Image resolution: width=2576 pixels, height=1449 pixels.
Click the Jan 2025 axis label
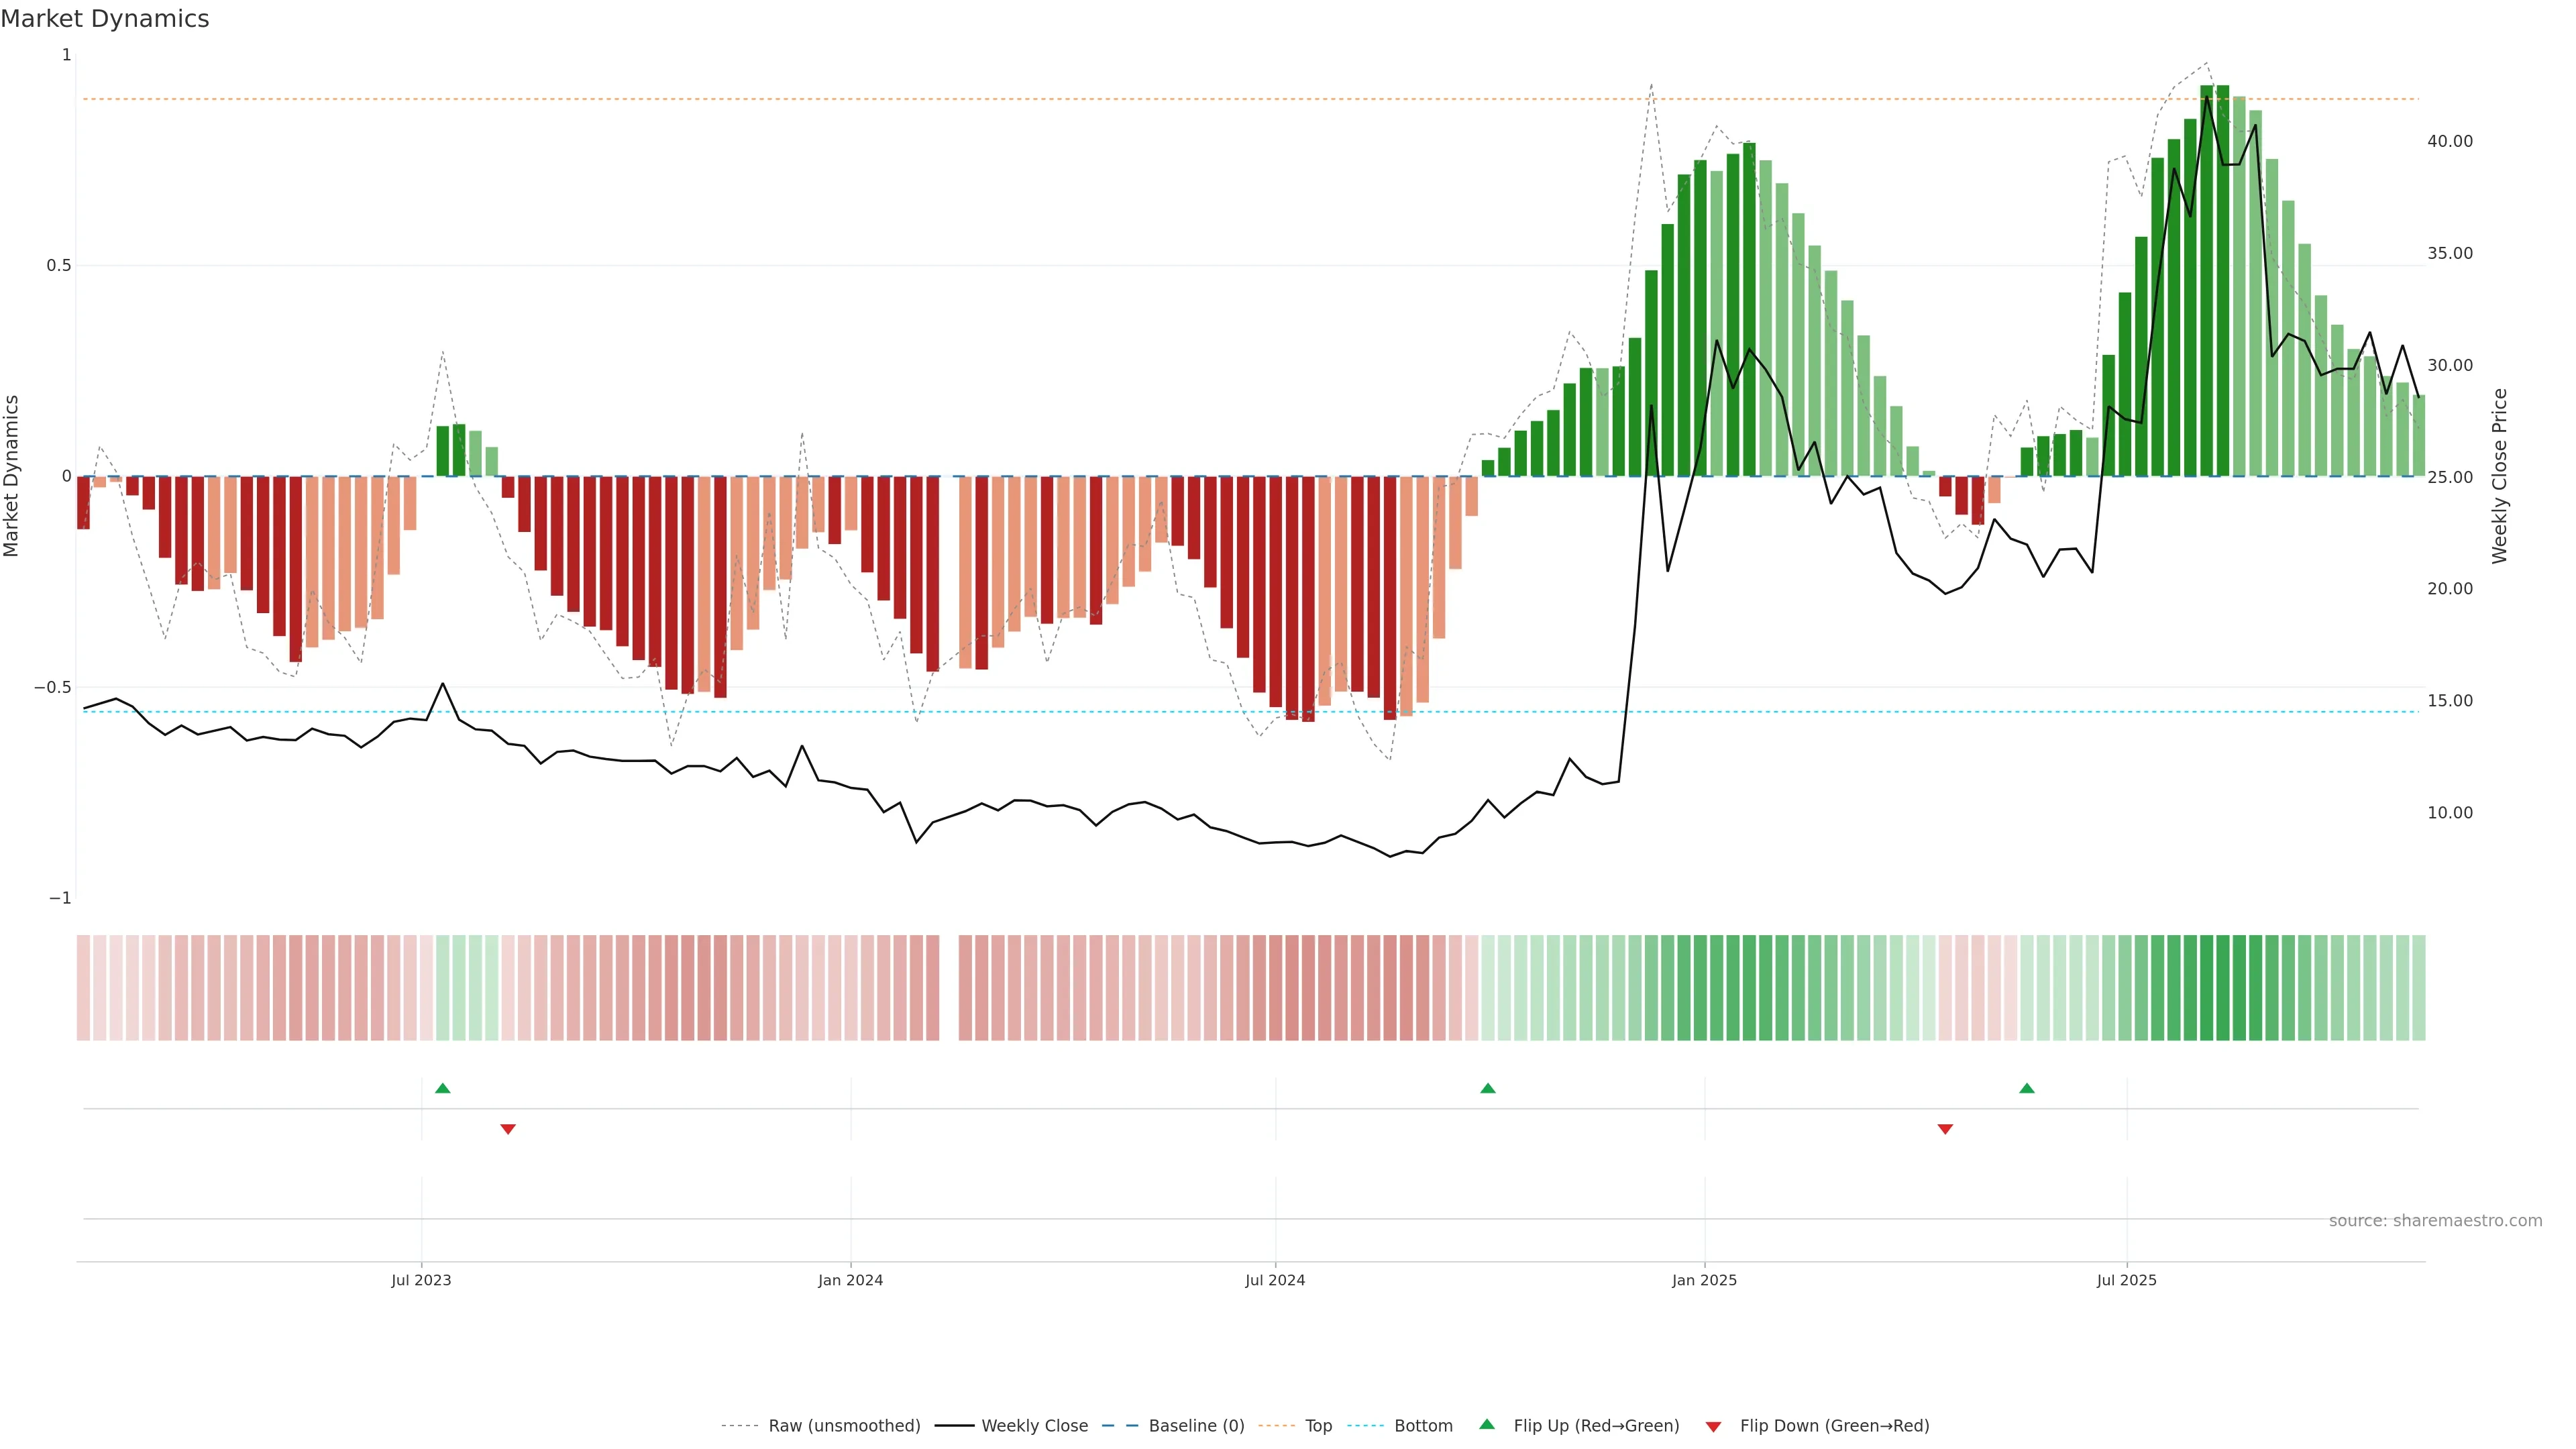click(x=1704, y=1280)
